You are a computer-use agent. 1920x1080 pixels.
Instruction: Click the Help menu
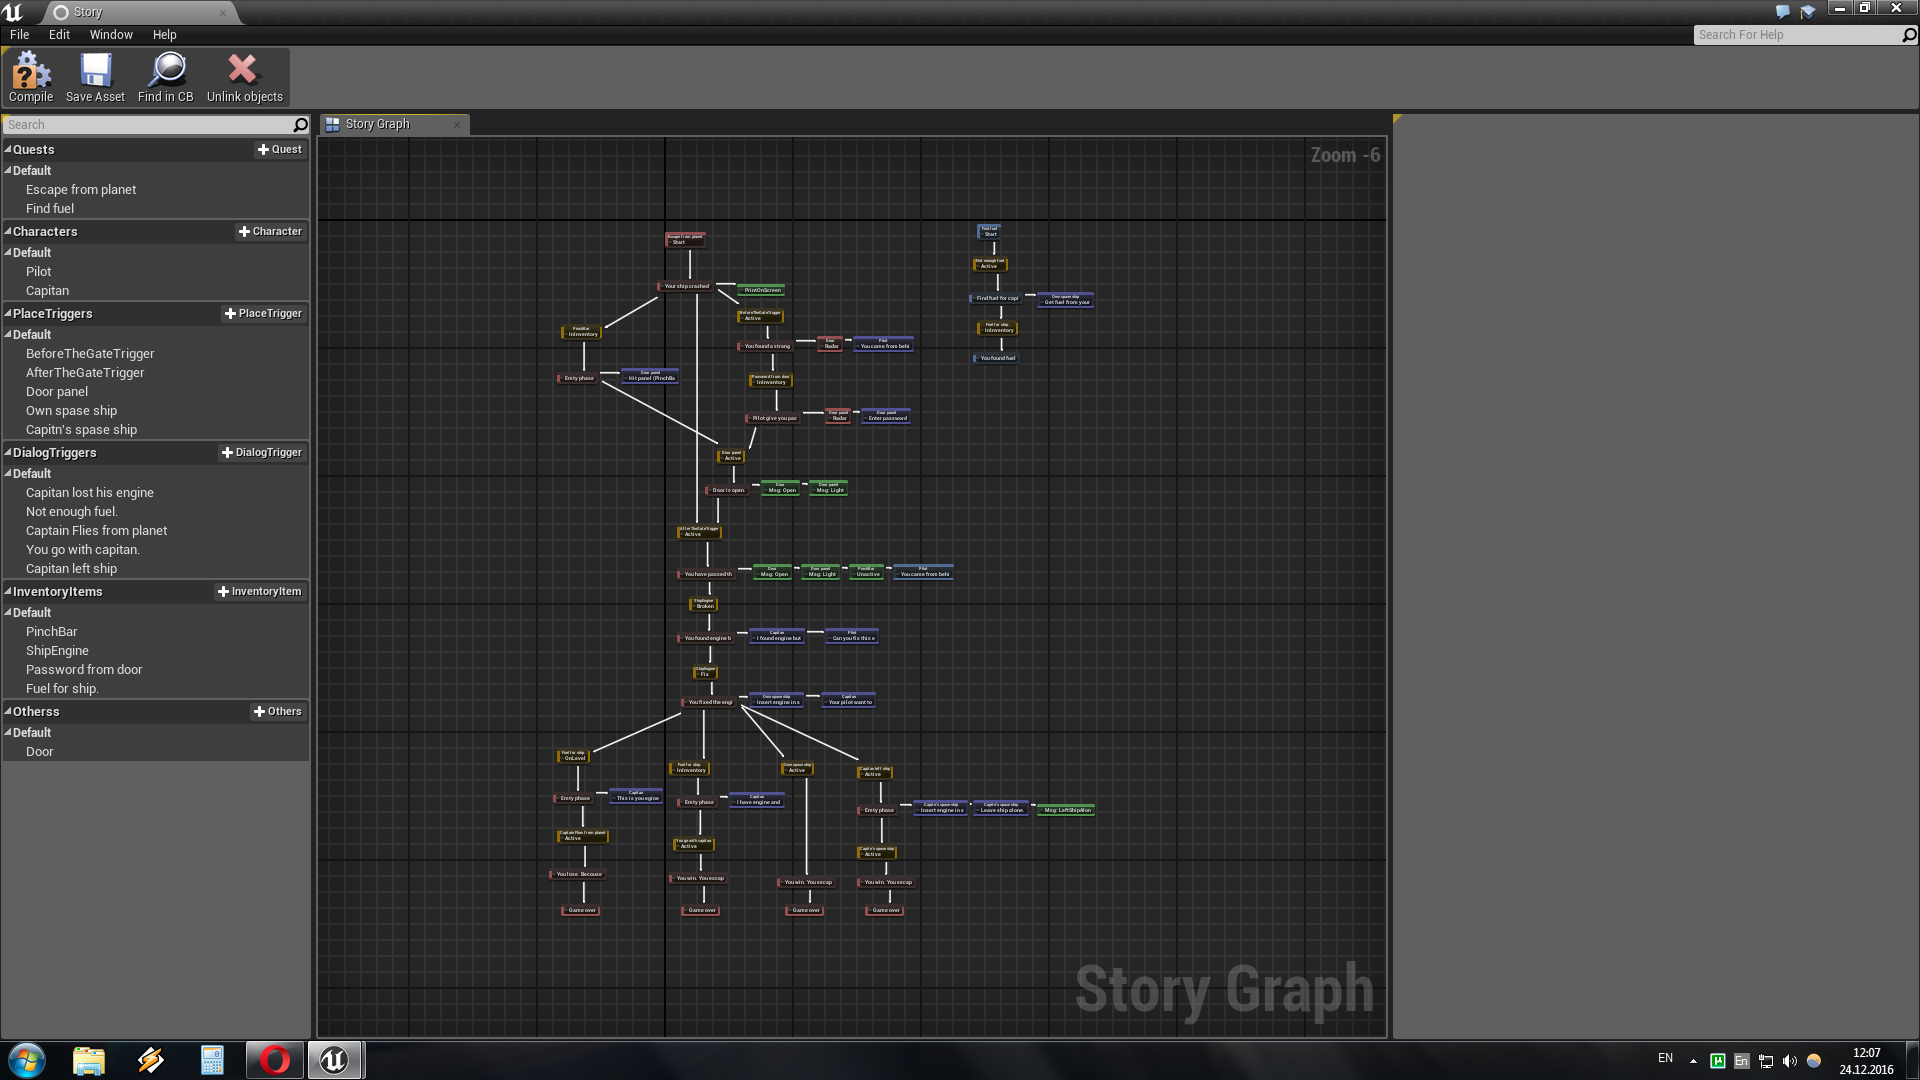click(x=165, y=33)
